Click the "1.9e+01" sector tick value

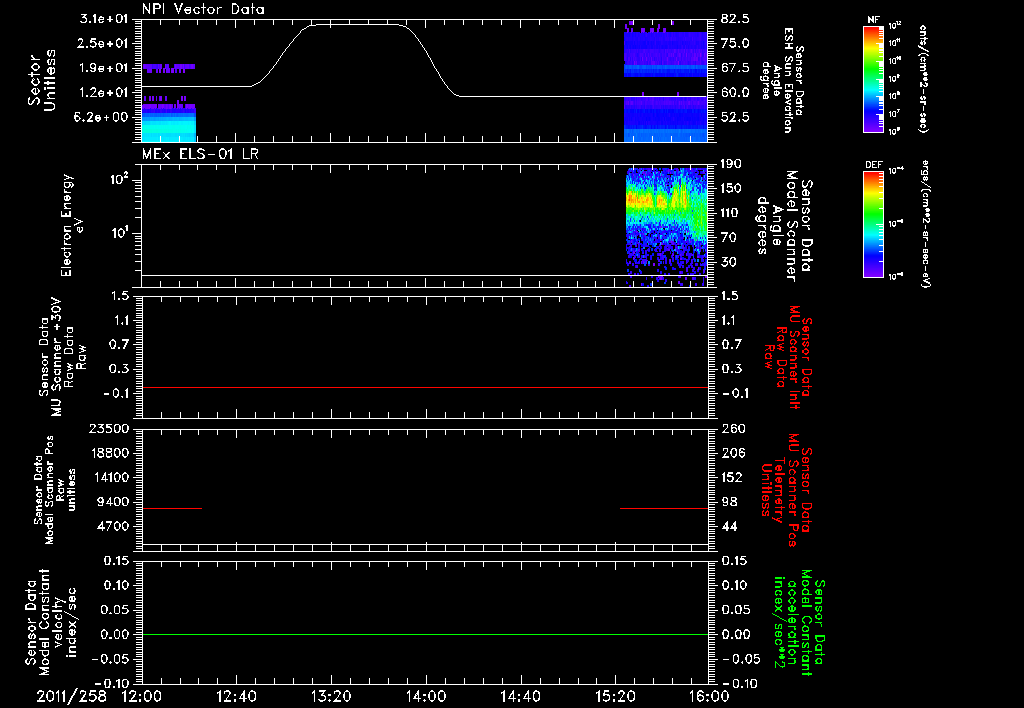coord(104,68)
